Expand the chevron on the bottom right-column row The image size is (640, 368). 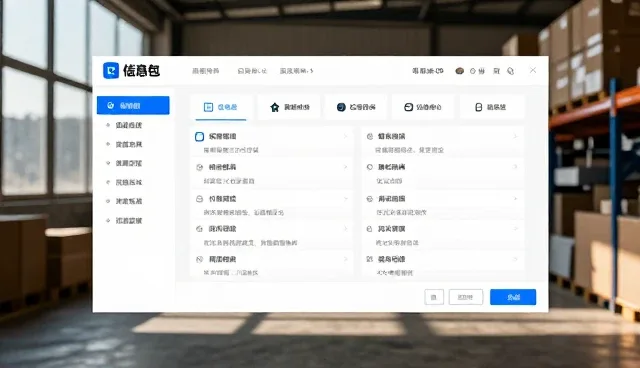point(515,259)
